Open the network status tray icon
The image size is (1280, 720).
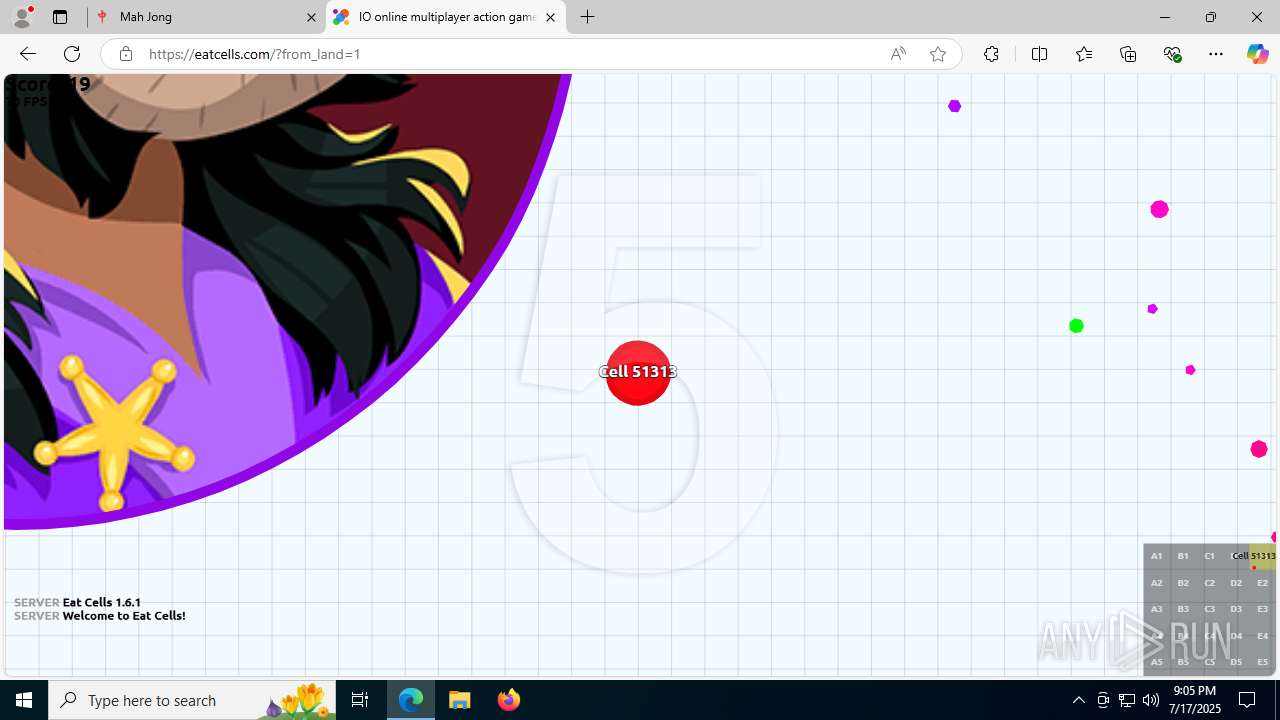pyautogui.click(x=1126, y=700)
